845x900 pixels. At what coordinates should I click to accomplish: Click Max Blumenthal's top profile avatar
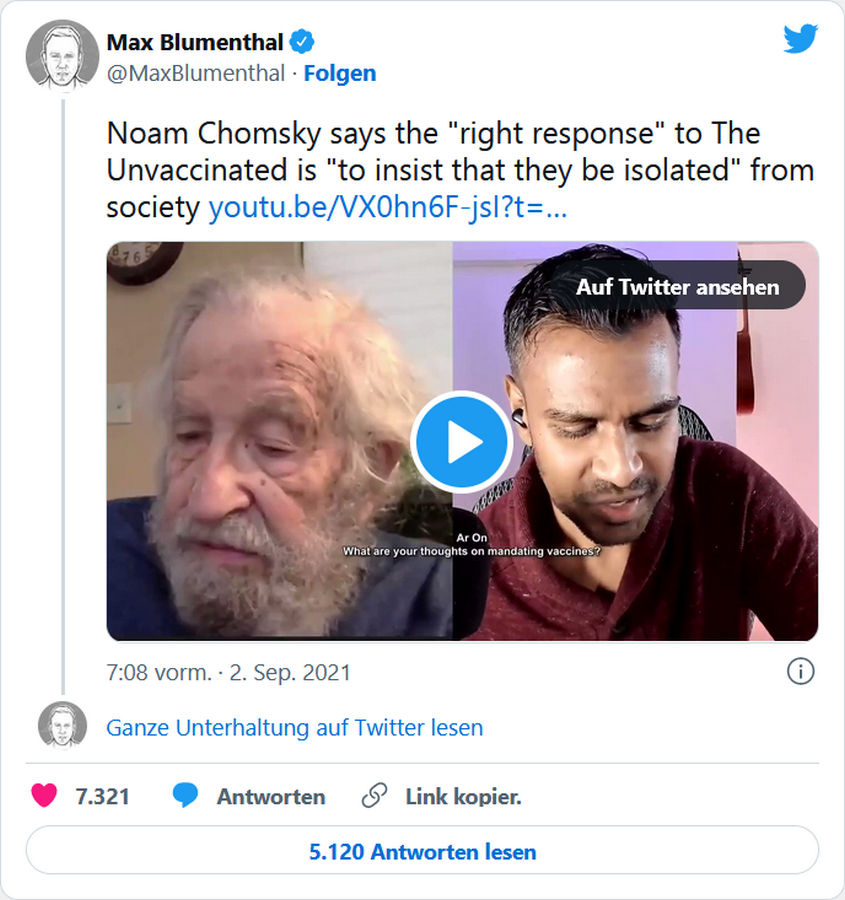click(x=62, y=56)
